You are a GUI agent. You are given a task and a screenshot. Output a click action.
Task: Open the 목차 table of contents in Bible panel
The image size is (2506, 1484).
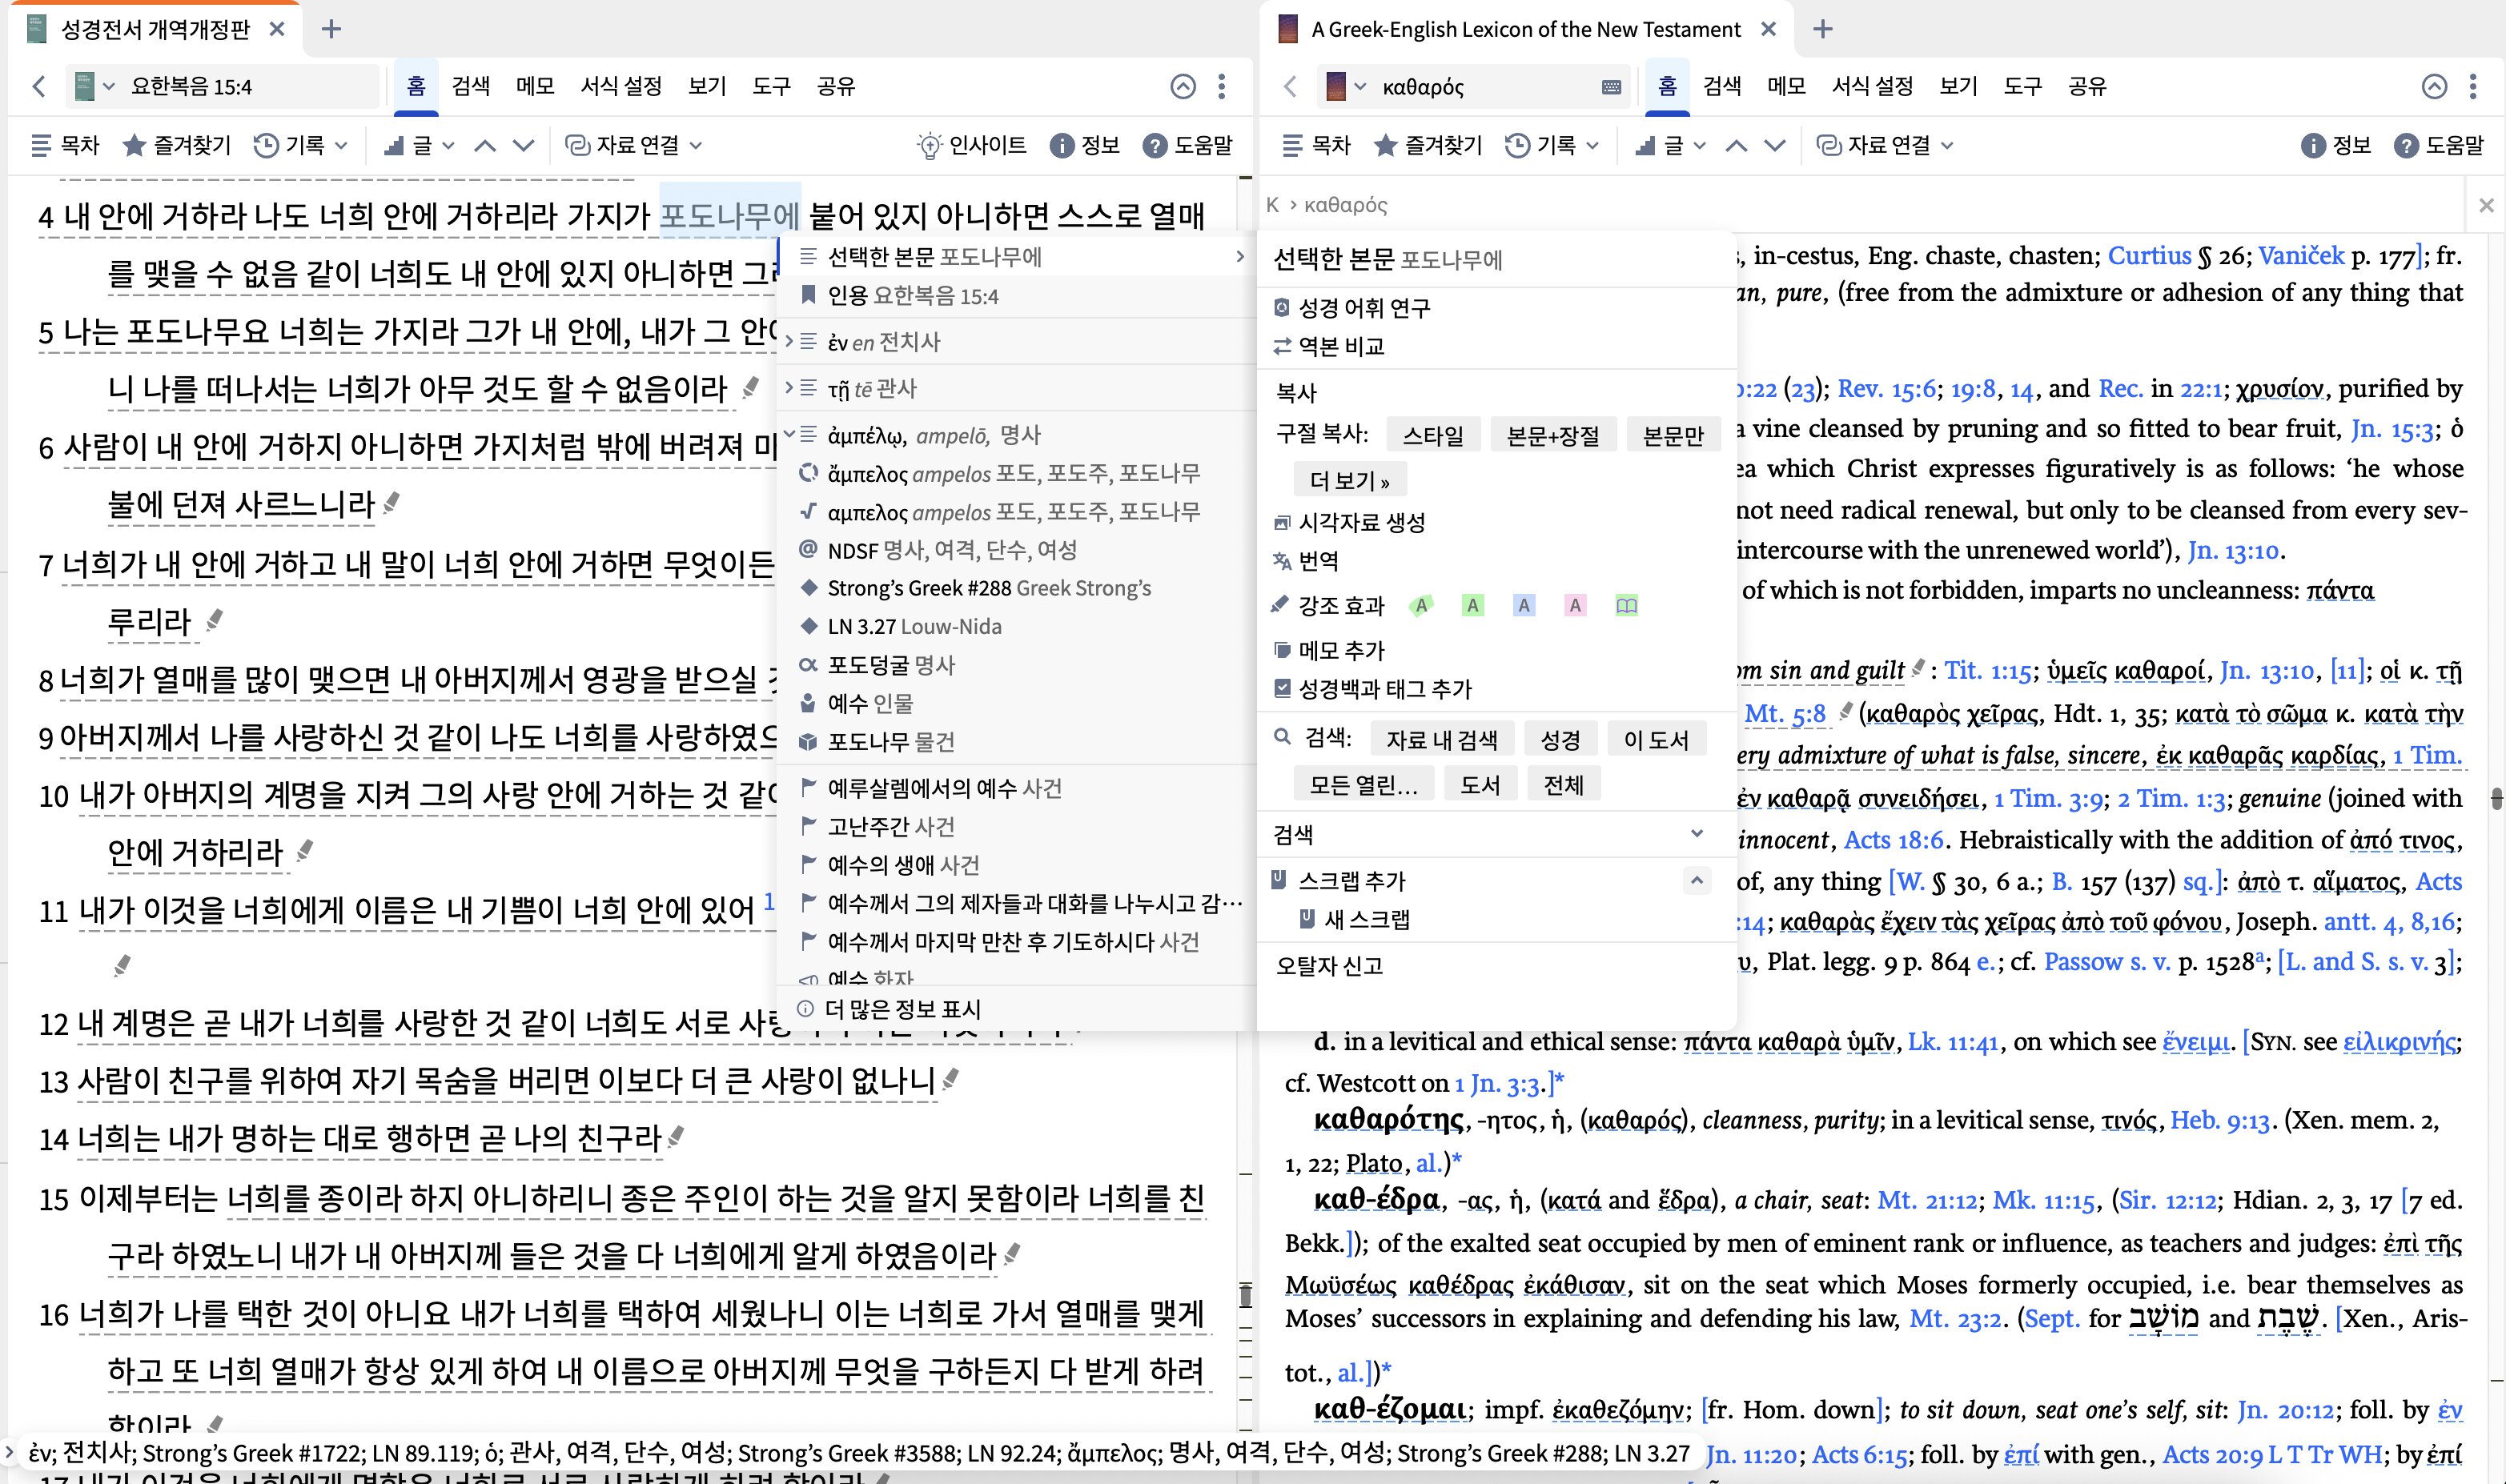65,145
